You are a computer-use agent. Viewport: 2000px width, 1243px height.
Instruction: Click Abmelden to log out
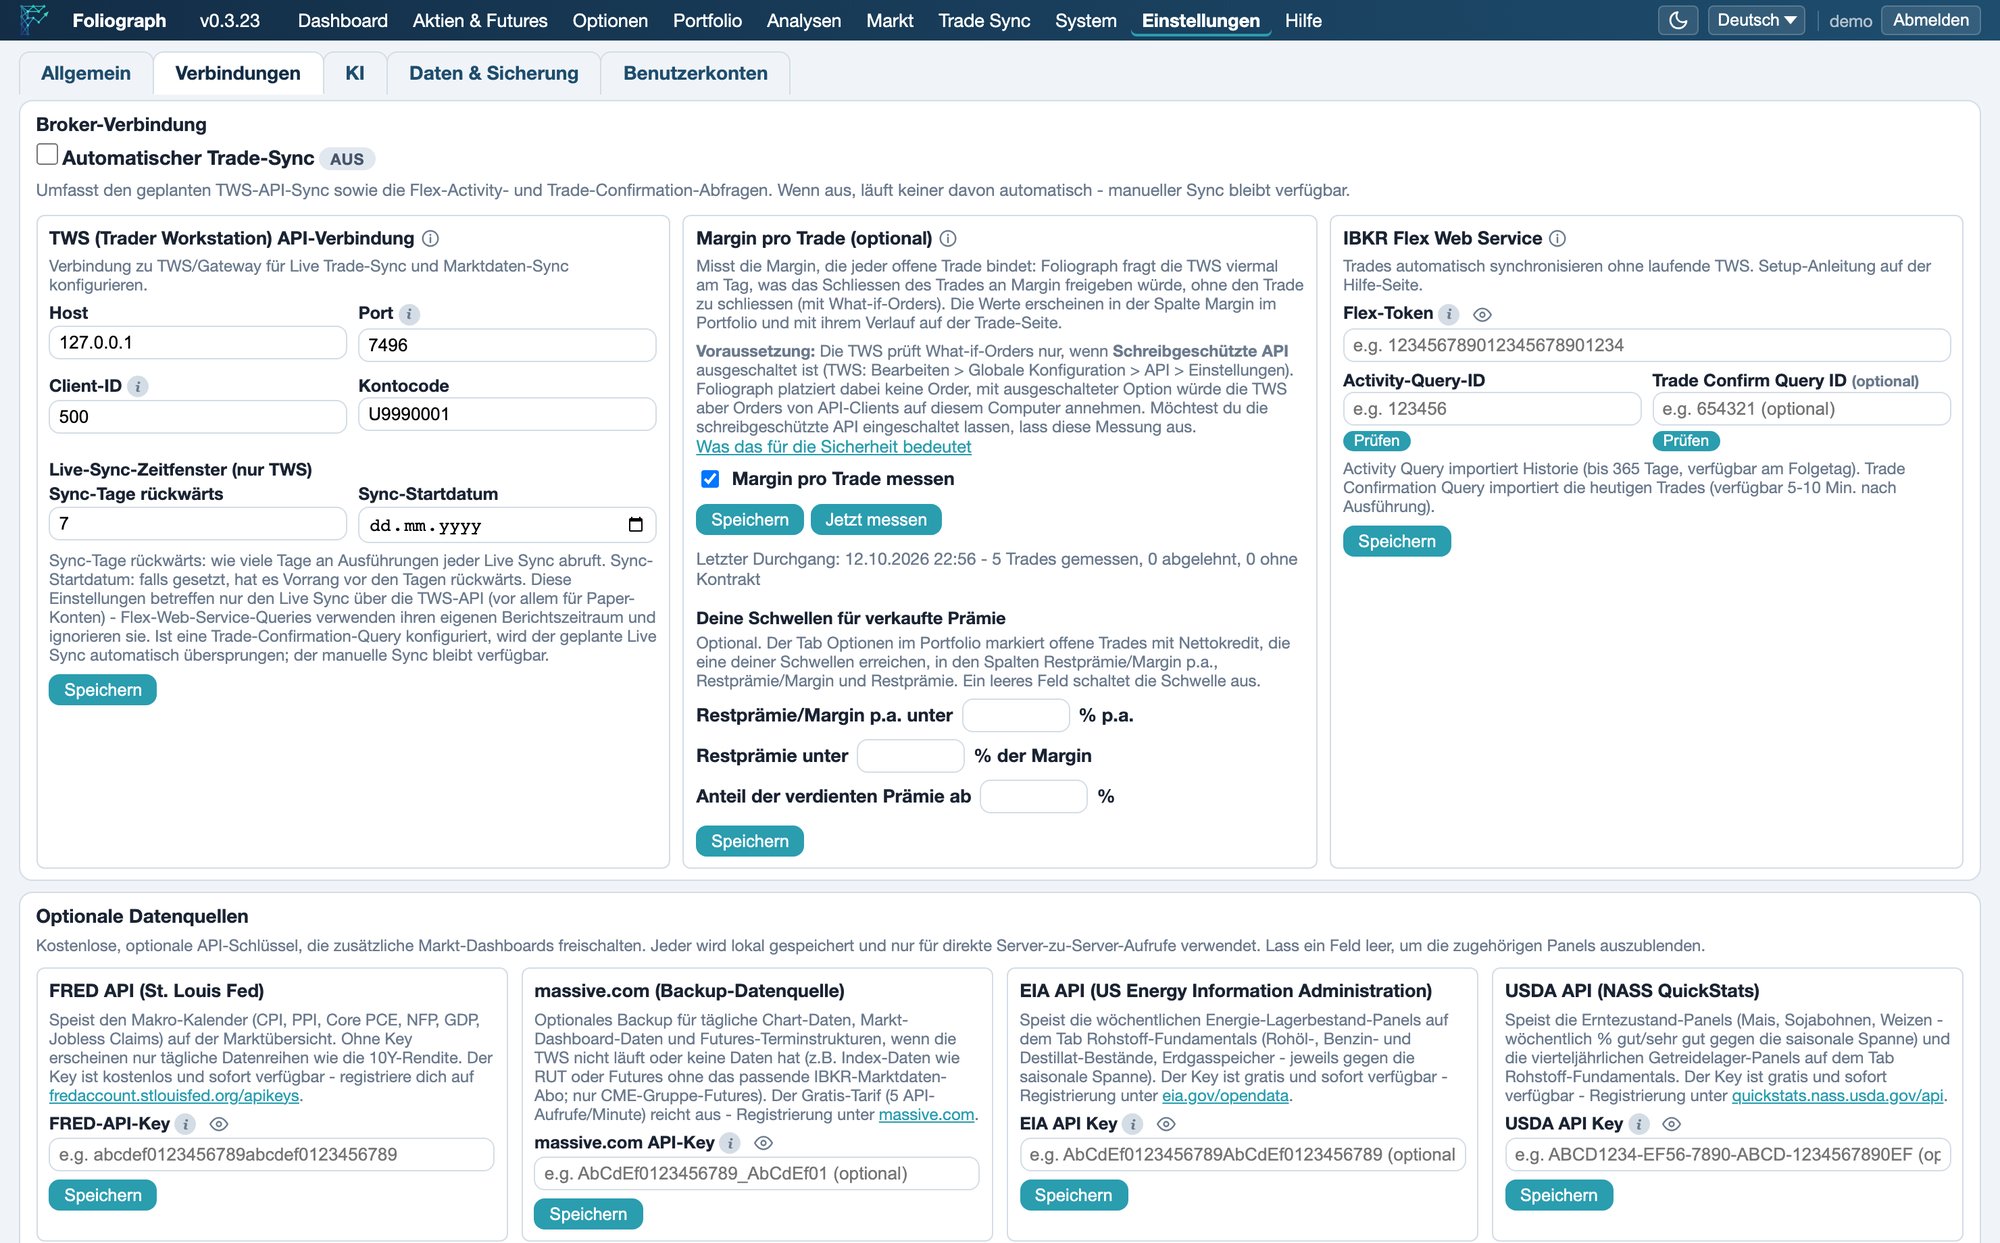tap(1930, 20)
